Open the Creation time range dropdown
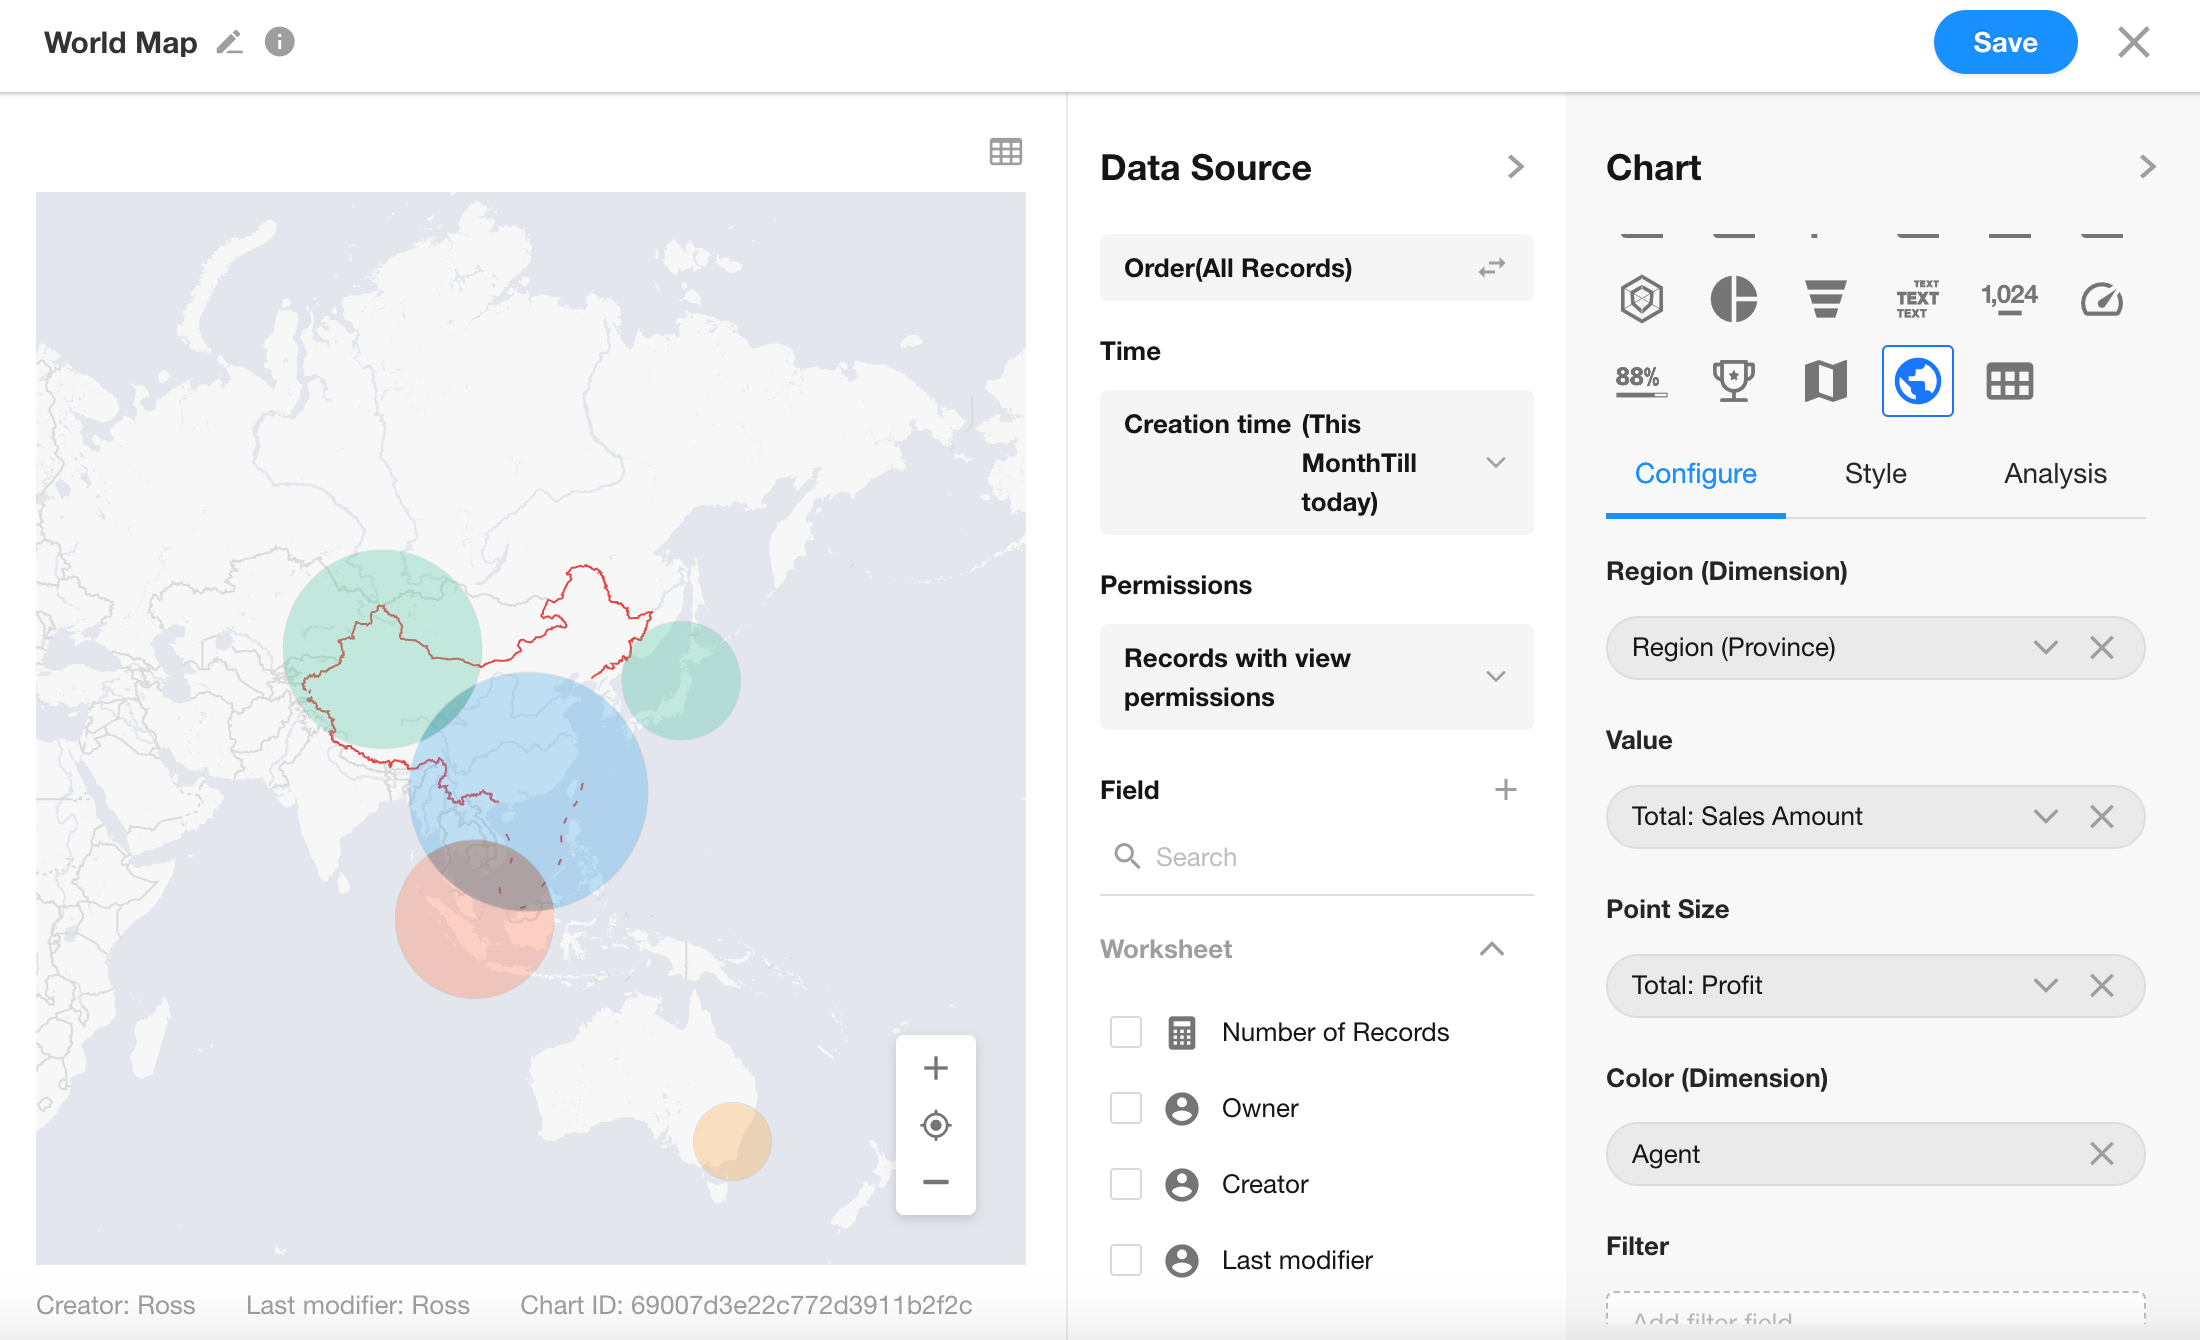This screenshot has height=1340, width=2200. [1495, 463]
